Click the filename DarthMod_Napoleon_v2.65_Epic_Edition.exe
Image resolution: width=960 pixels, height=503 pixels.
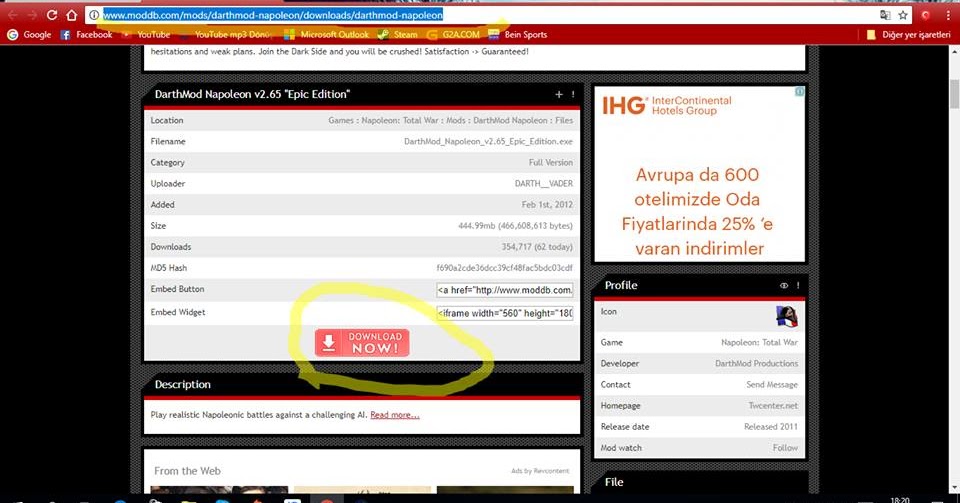point(489,141)
